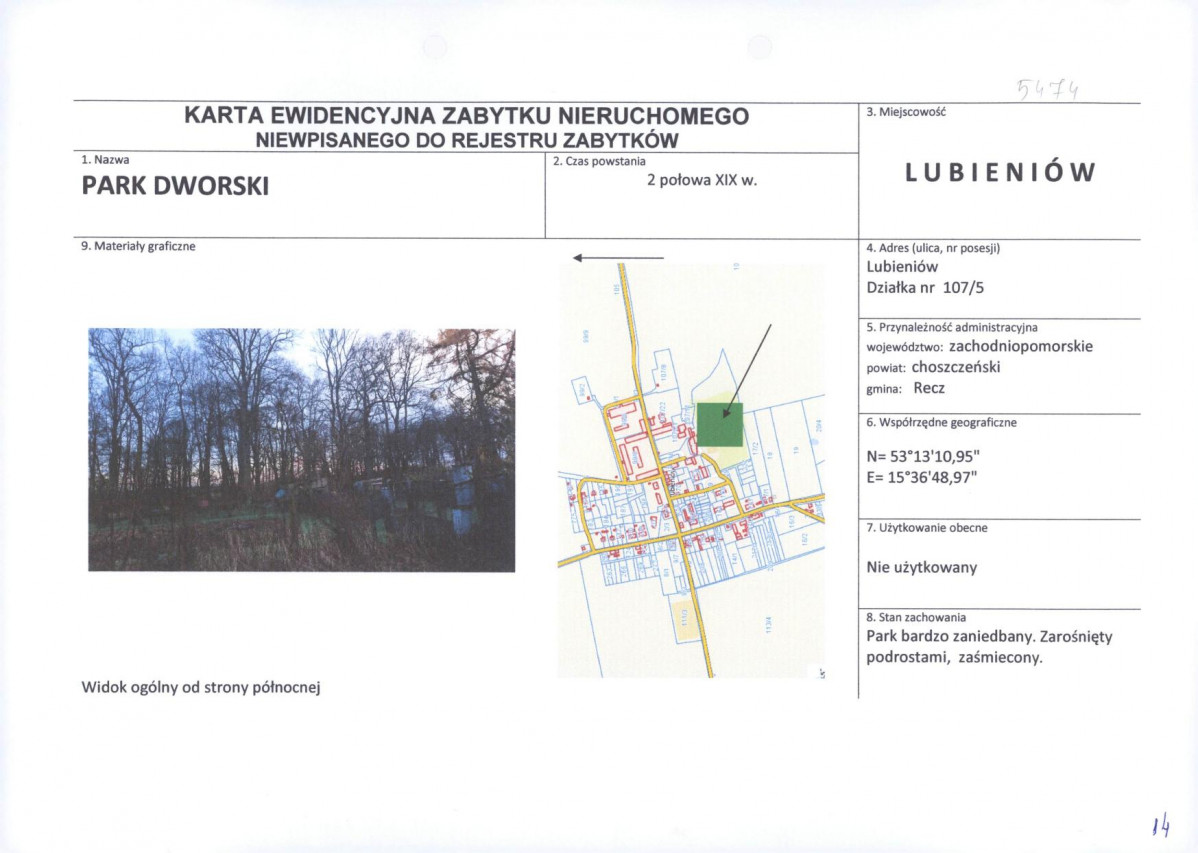Click the label 5. Przynależność administracyjna
The height and width of the screenshot is (853, 1198).
[x=952, y=327]
